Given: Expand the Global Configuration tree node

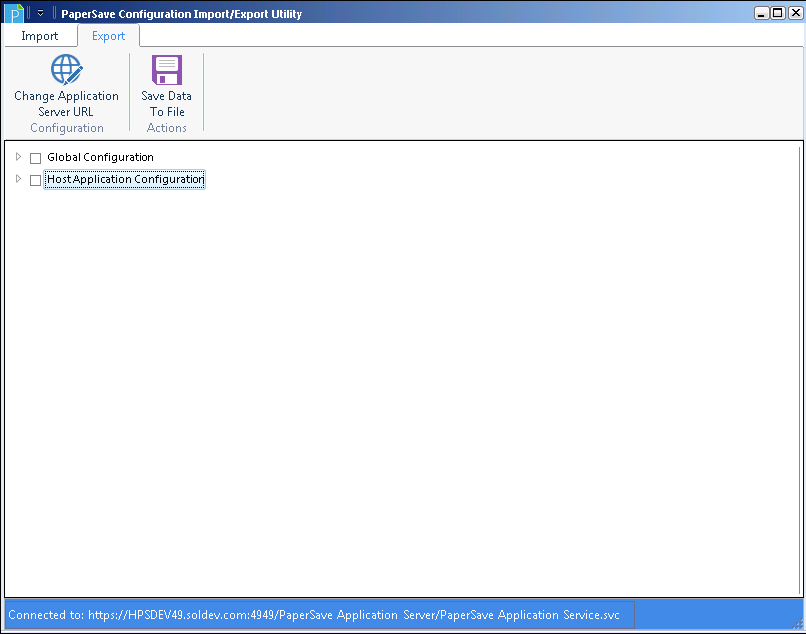Looking at the screenshot, I should click(19, 156).
